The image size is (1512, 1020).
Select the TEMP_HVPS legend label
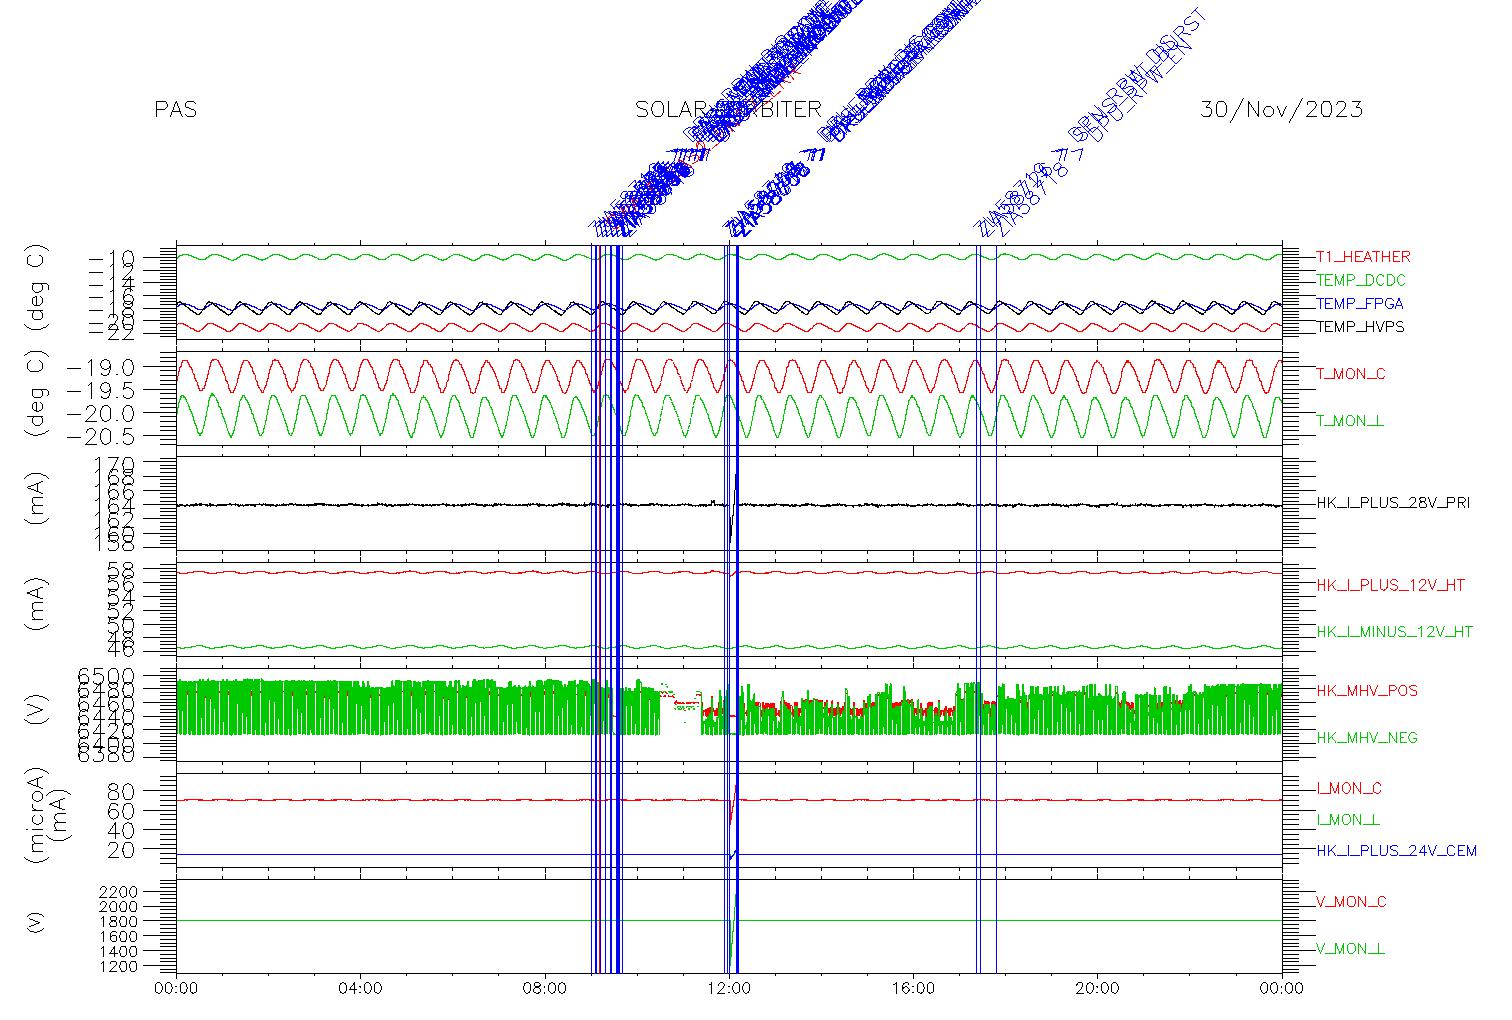1360,327
